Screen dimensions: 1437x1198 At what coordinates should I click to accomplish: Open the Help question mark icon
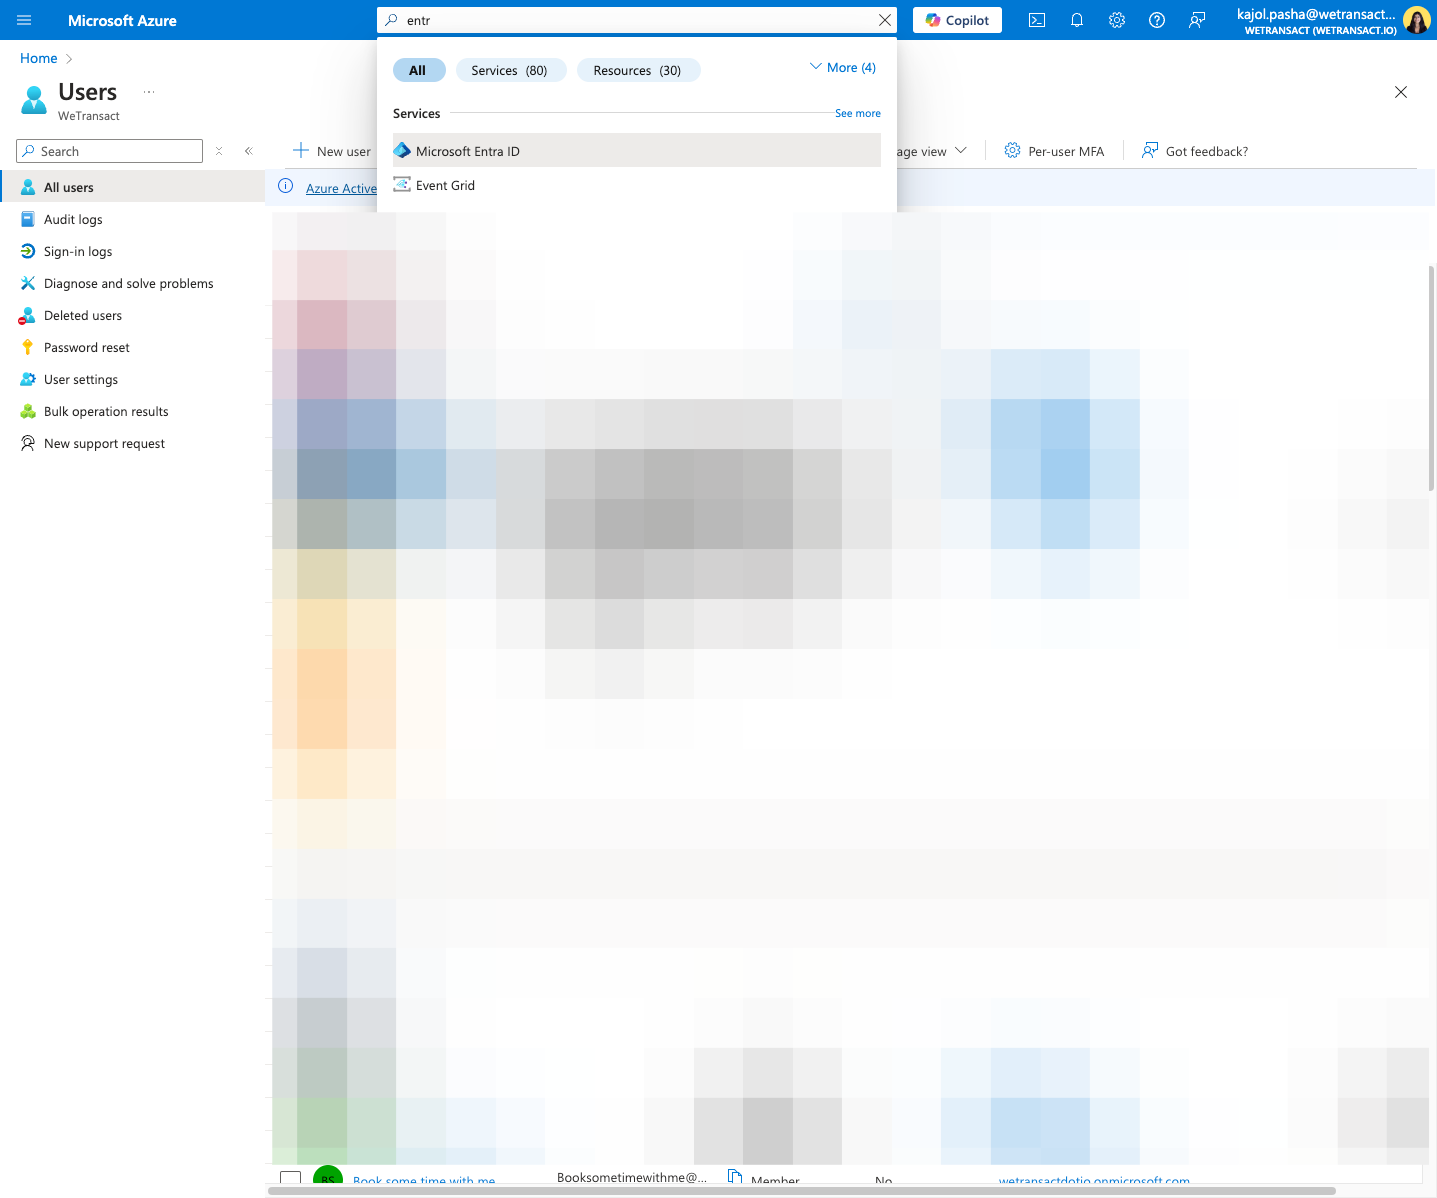click(x=1157, y=20)
